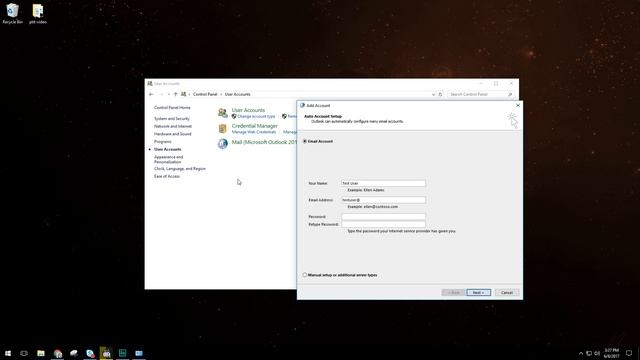Click the Control Panel address bar location icon
640x360 pixels.
(x=184, y=94)
